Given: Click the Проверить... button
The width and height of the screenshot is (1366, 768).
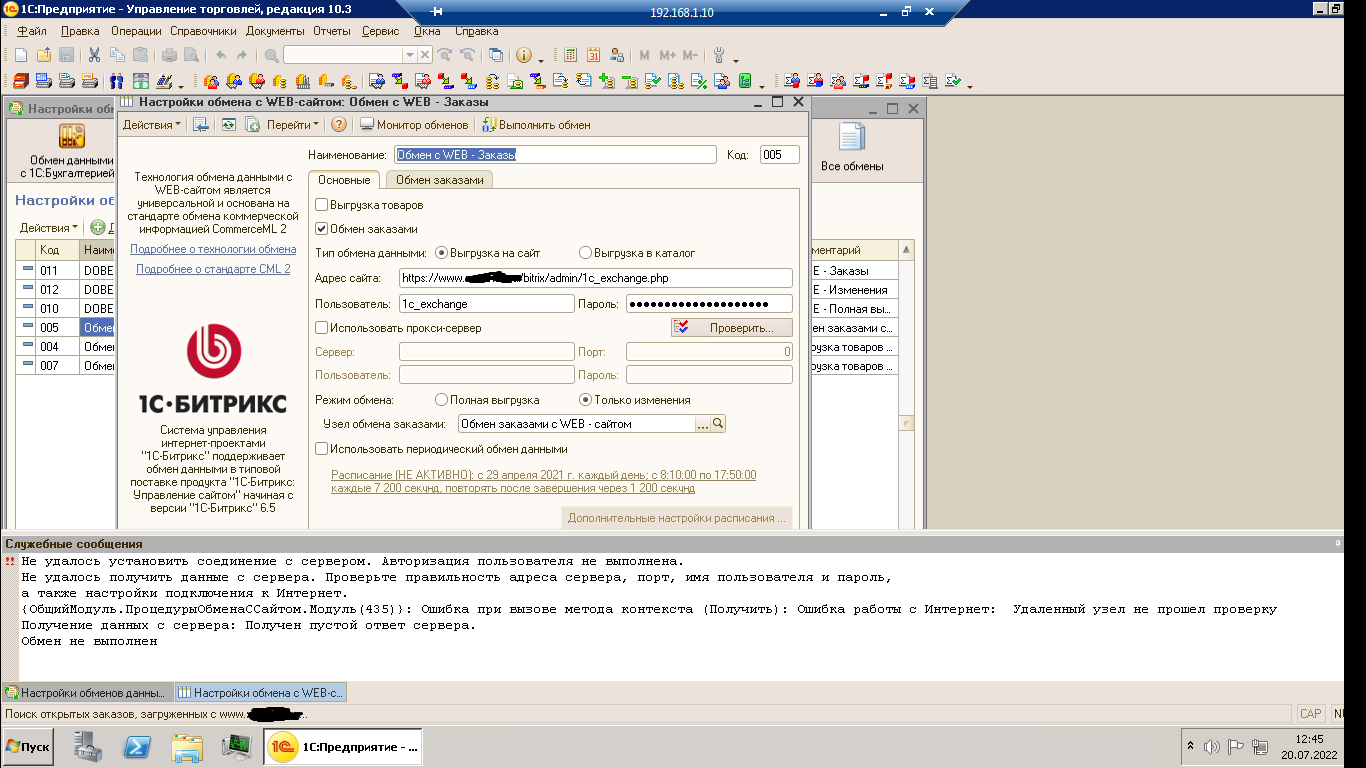Looking at the screenshot, I should point(731,328).
